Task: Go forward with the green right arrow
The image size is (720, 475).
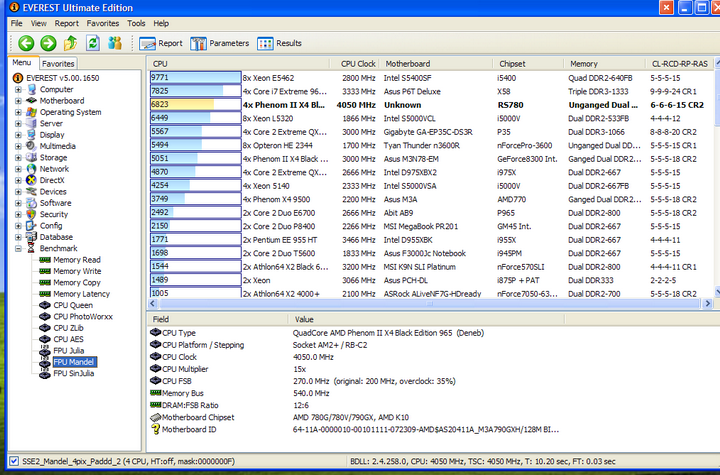Action: tap(48, 43)
